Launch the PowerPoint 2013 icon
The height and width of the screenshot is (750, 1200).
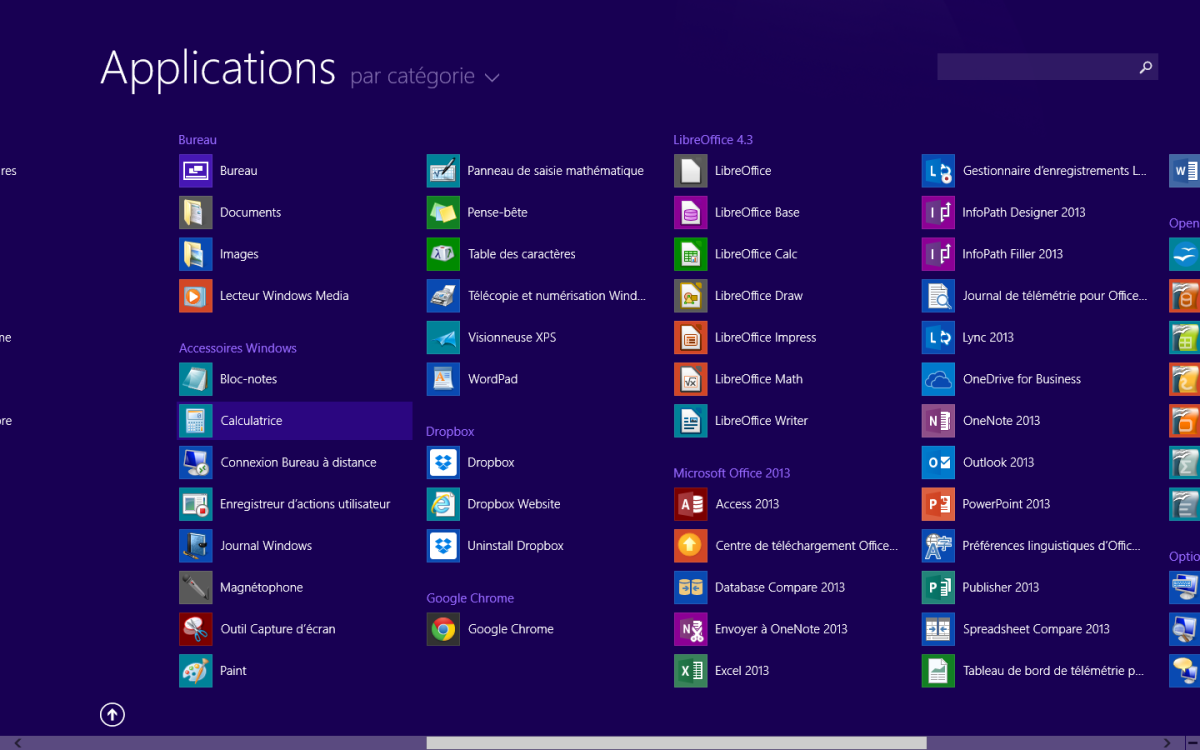(938, 504)
